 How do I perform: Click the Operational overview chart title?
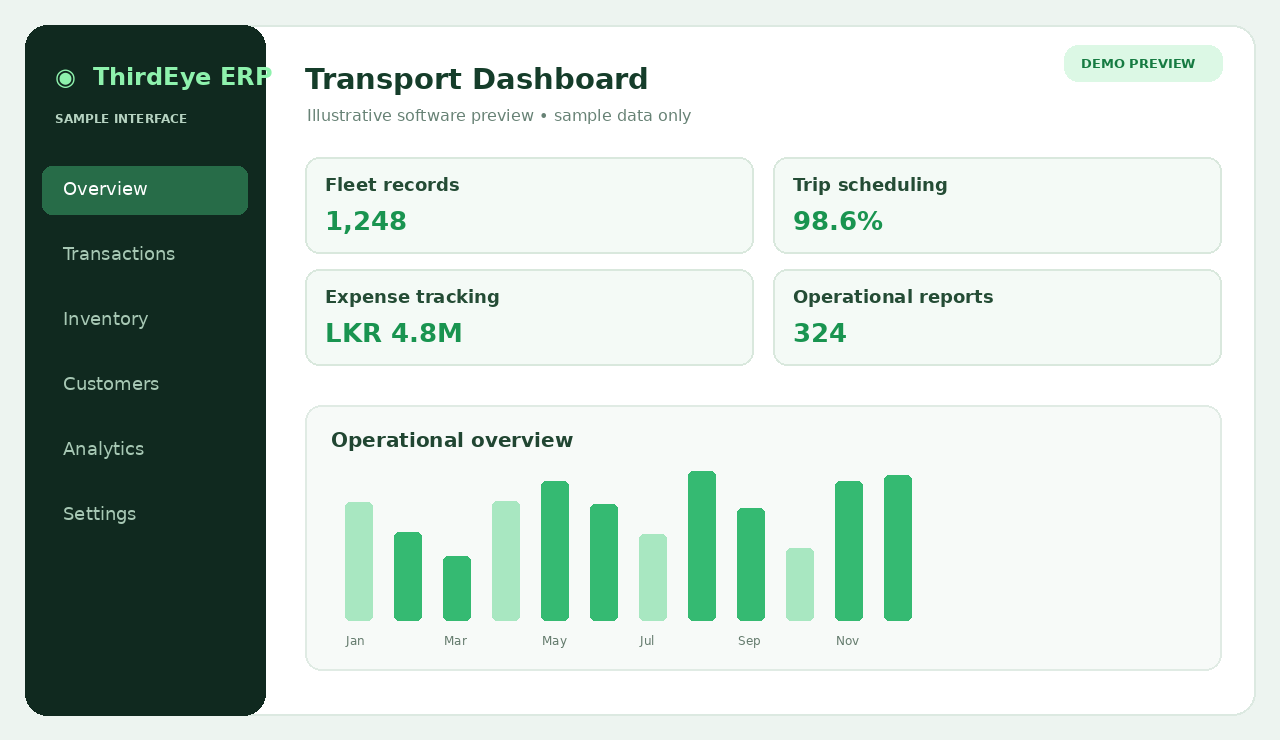pos(452,441)
